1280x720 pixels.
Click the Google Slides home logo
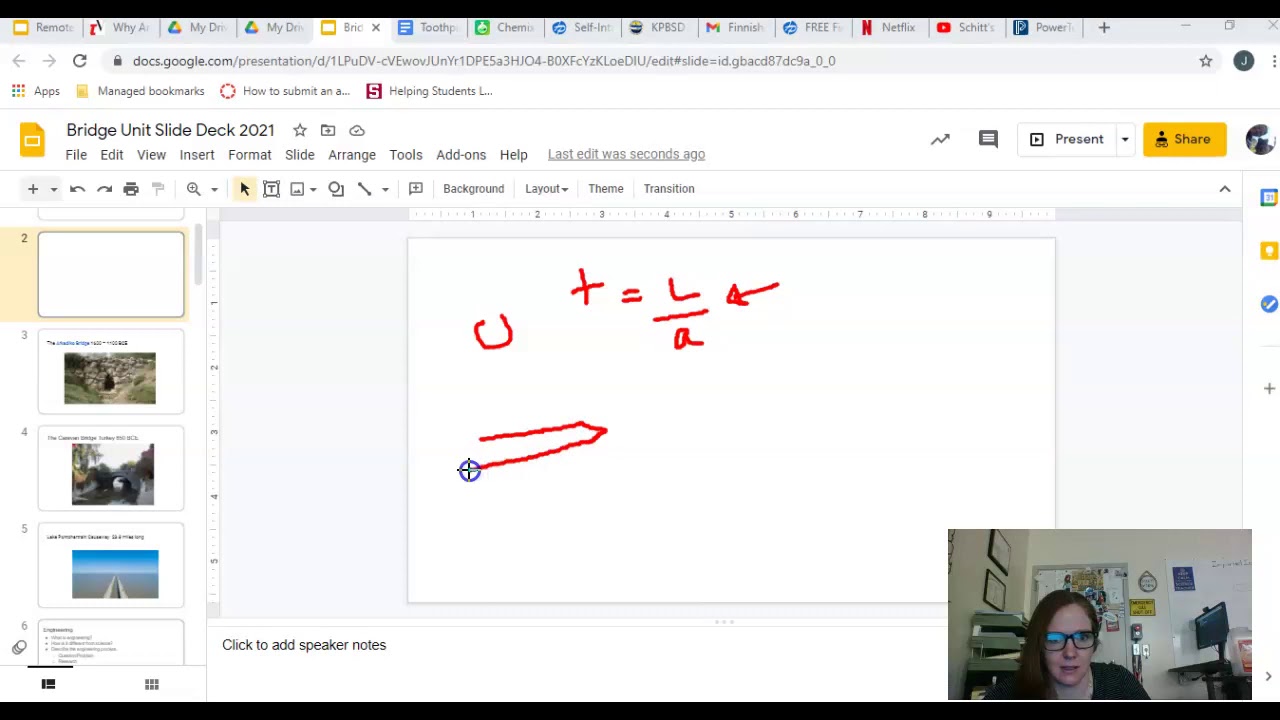point(32,140)
